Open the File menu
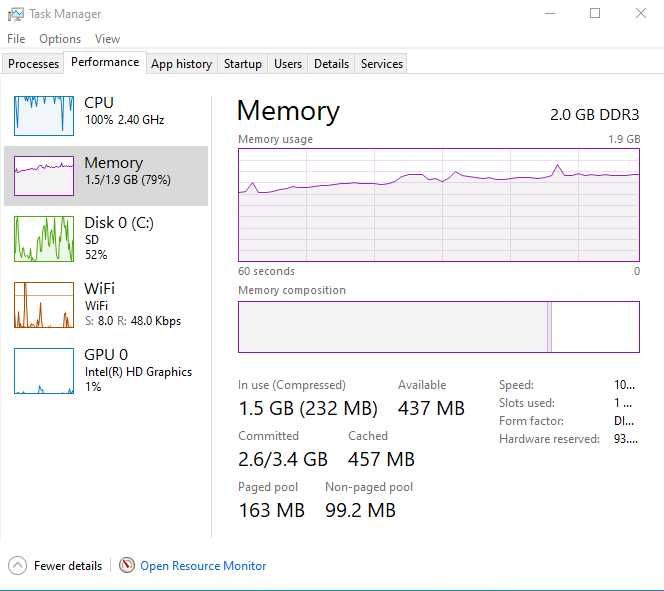664x591 pixels. tap(16, 39)
